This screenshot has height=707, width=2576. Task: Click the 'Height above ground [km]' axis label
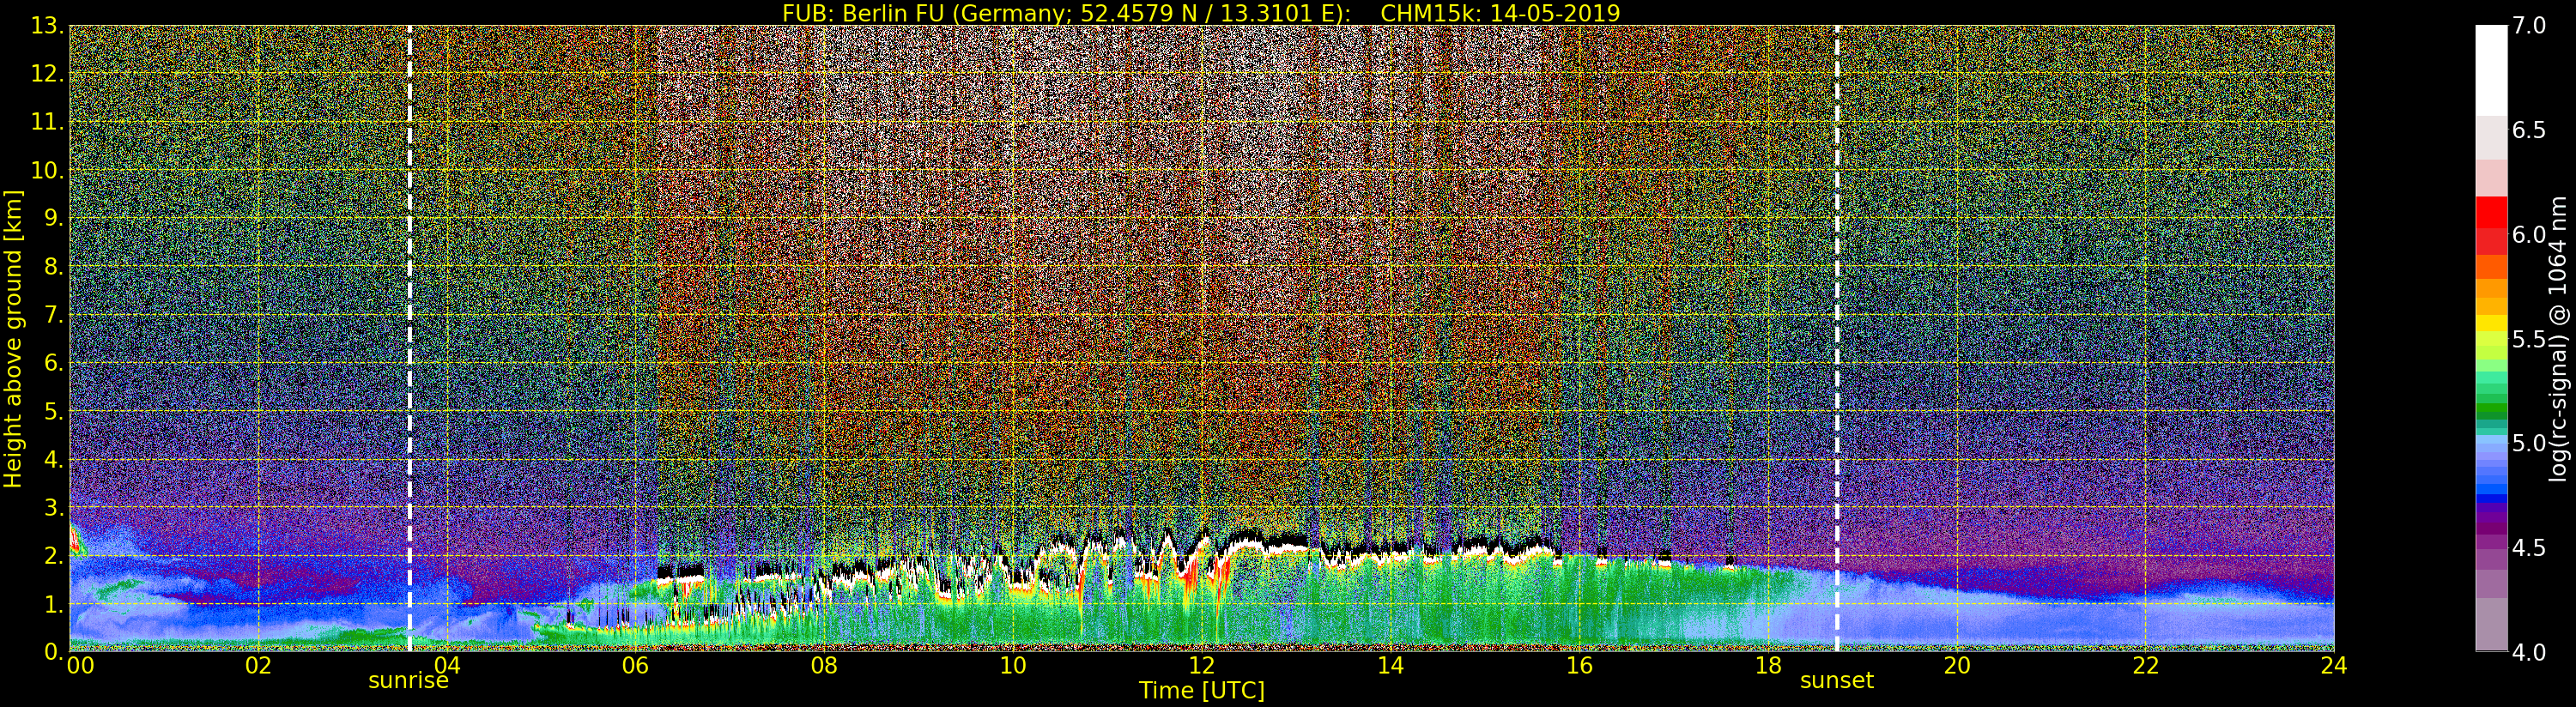pos(13,338)
